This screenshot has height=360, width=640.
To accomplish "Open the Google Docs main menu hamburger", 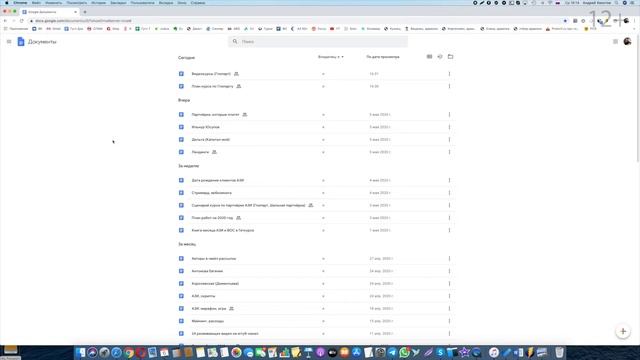I will [x=9, y=42].
